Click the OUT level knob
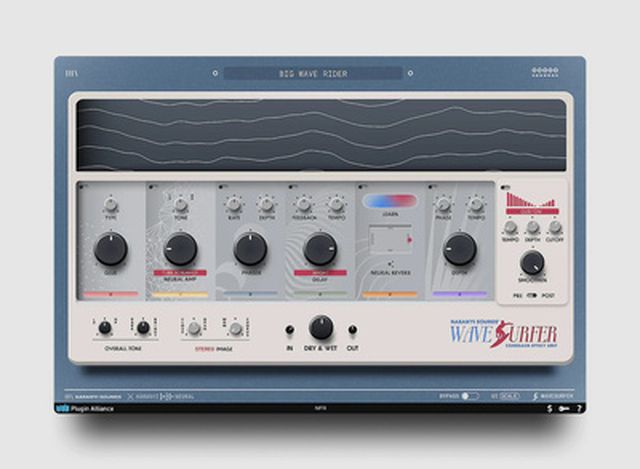 (x=353, y=329)
